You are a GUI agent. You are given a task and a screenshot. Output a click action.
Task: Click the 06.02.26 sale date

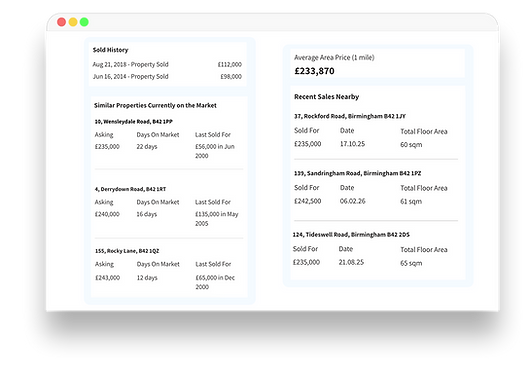(x=352, y=201)
